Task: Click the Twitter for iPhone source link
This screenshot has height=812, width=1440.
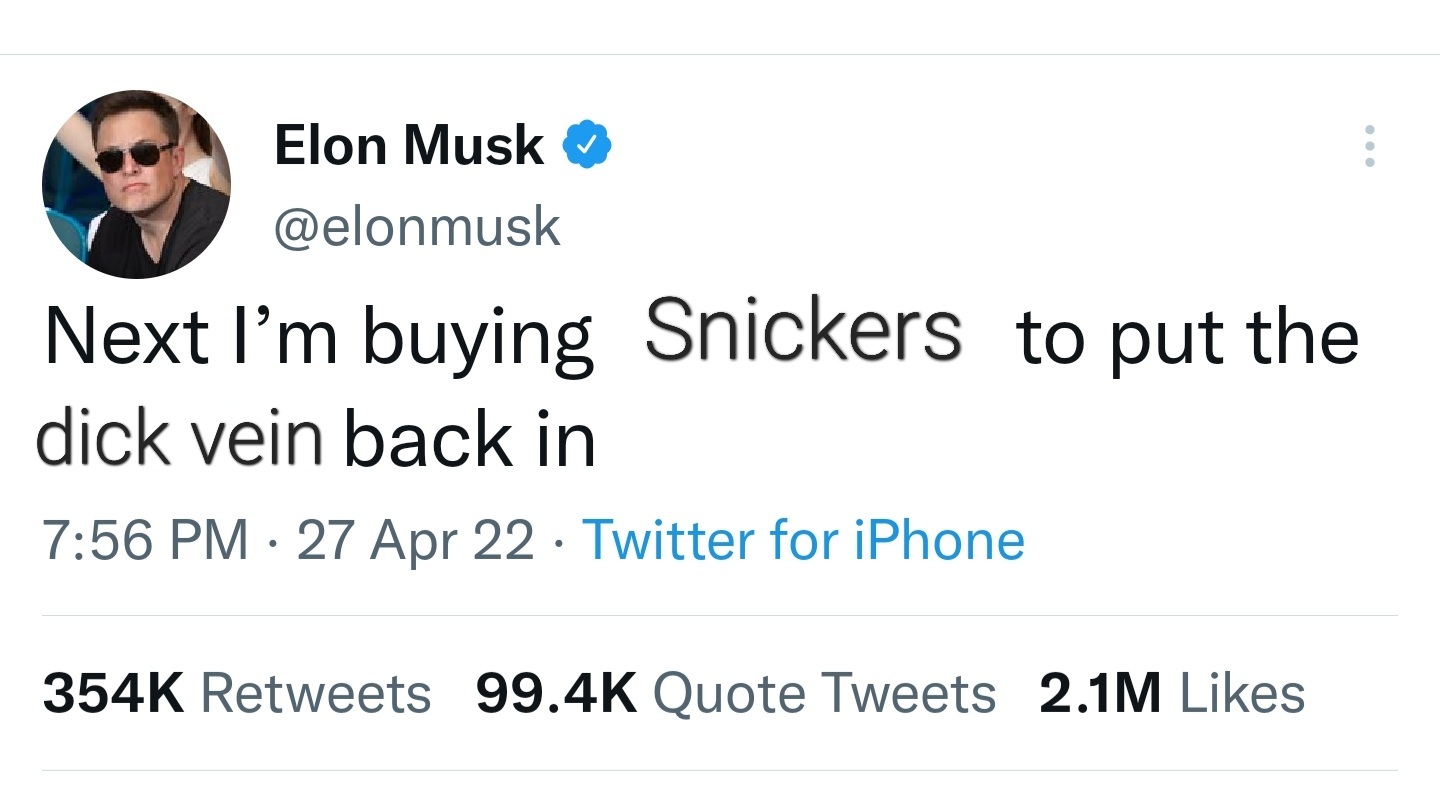Action: point(803,540)
